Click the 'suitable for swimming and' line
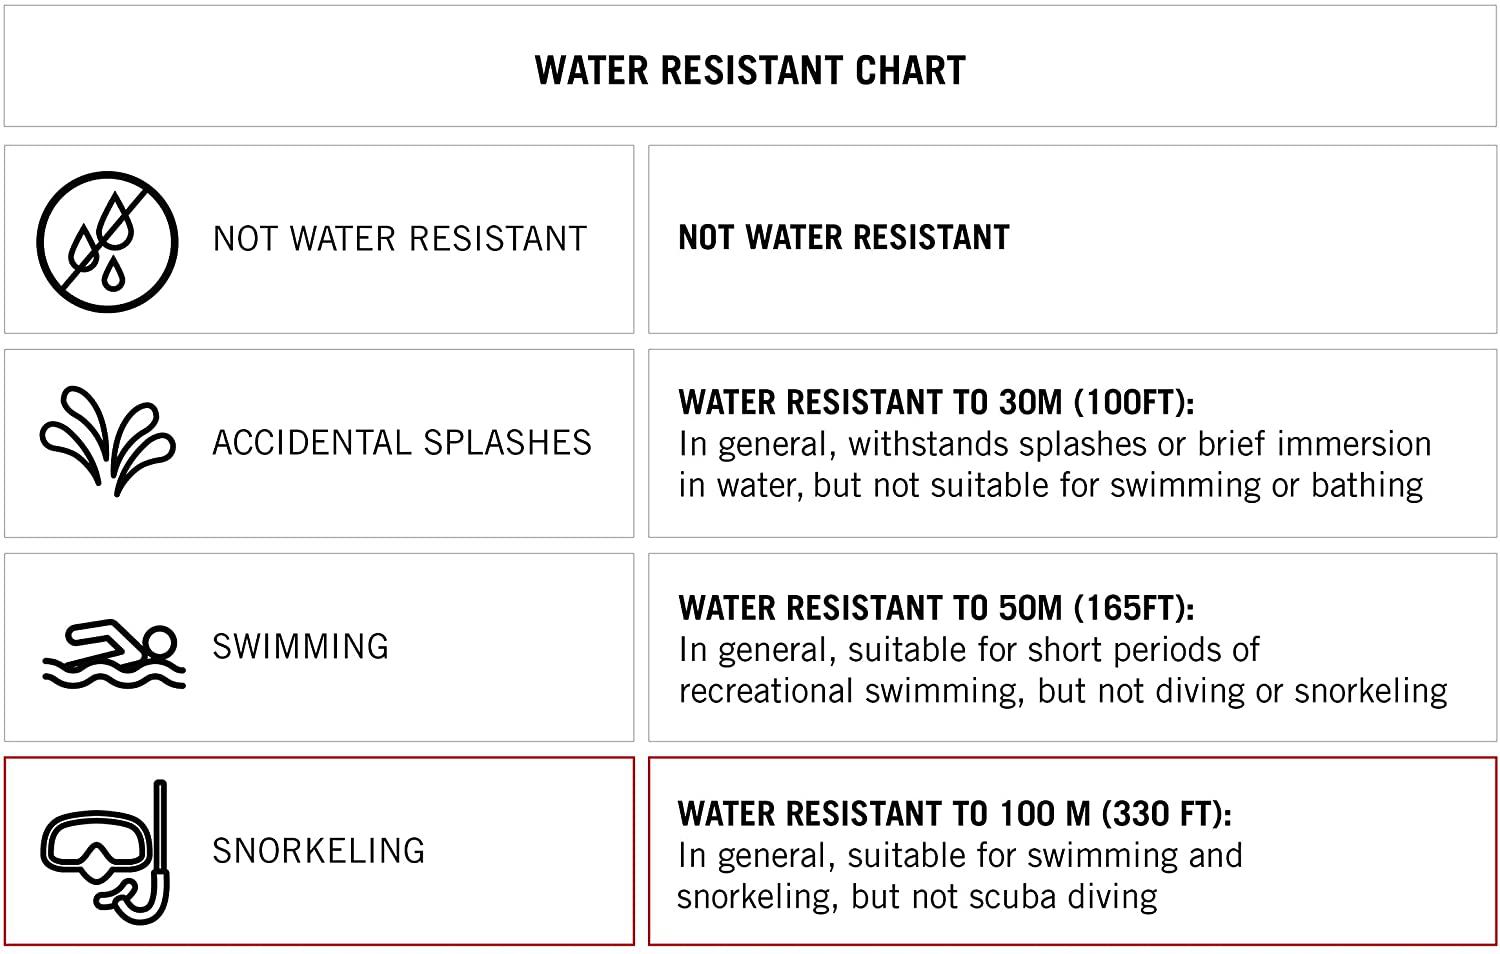The width and height of the screenshot is (1500, 954). [x=960, y=856]
